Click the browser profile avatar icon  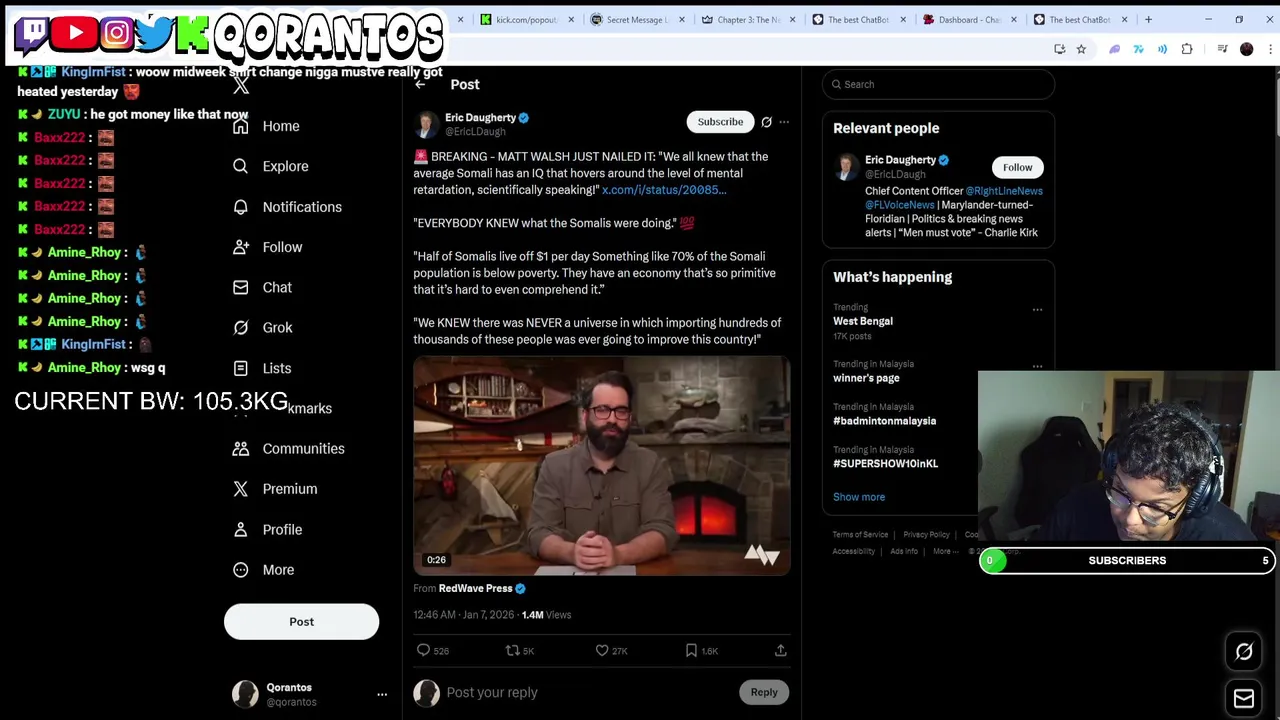(1246, 49)
